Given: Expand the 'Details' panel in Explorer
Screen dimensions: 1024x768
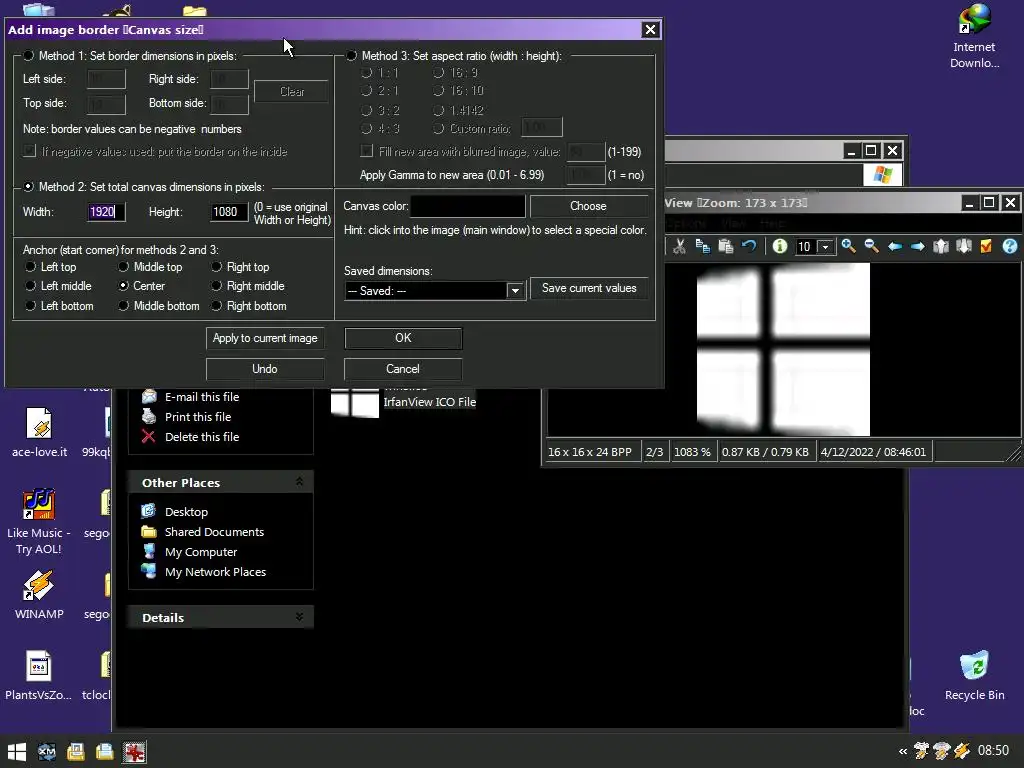Looking at the screenshot, I should point(299,616).
